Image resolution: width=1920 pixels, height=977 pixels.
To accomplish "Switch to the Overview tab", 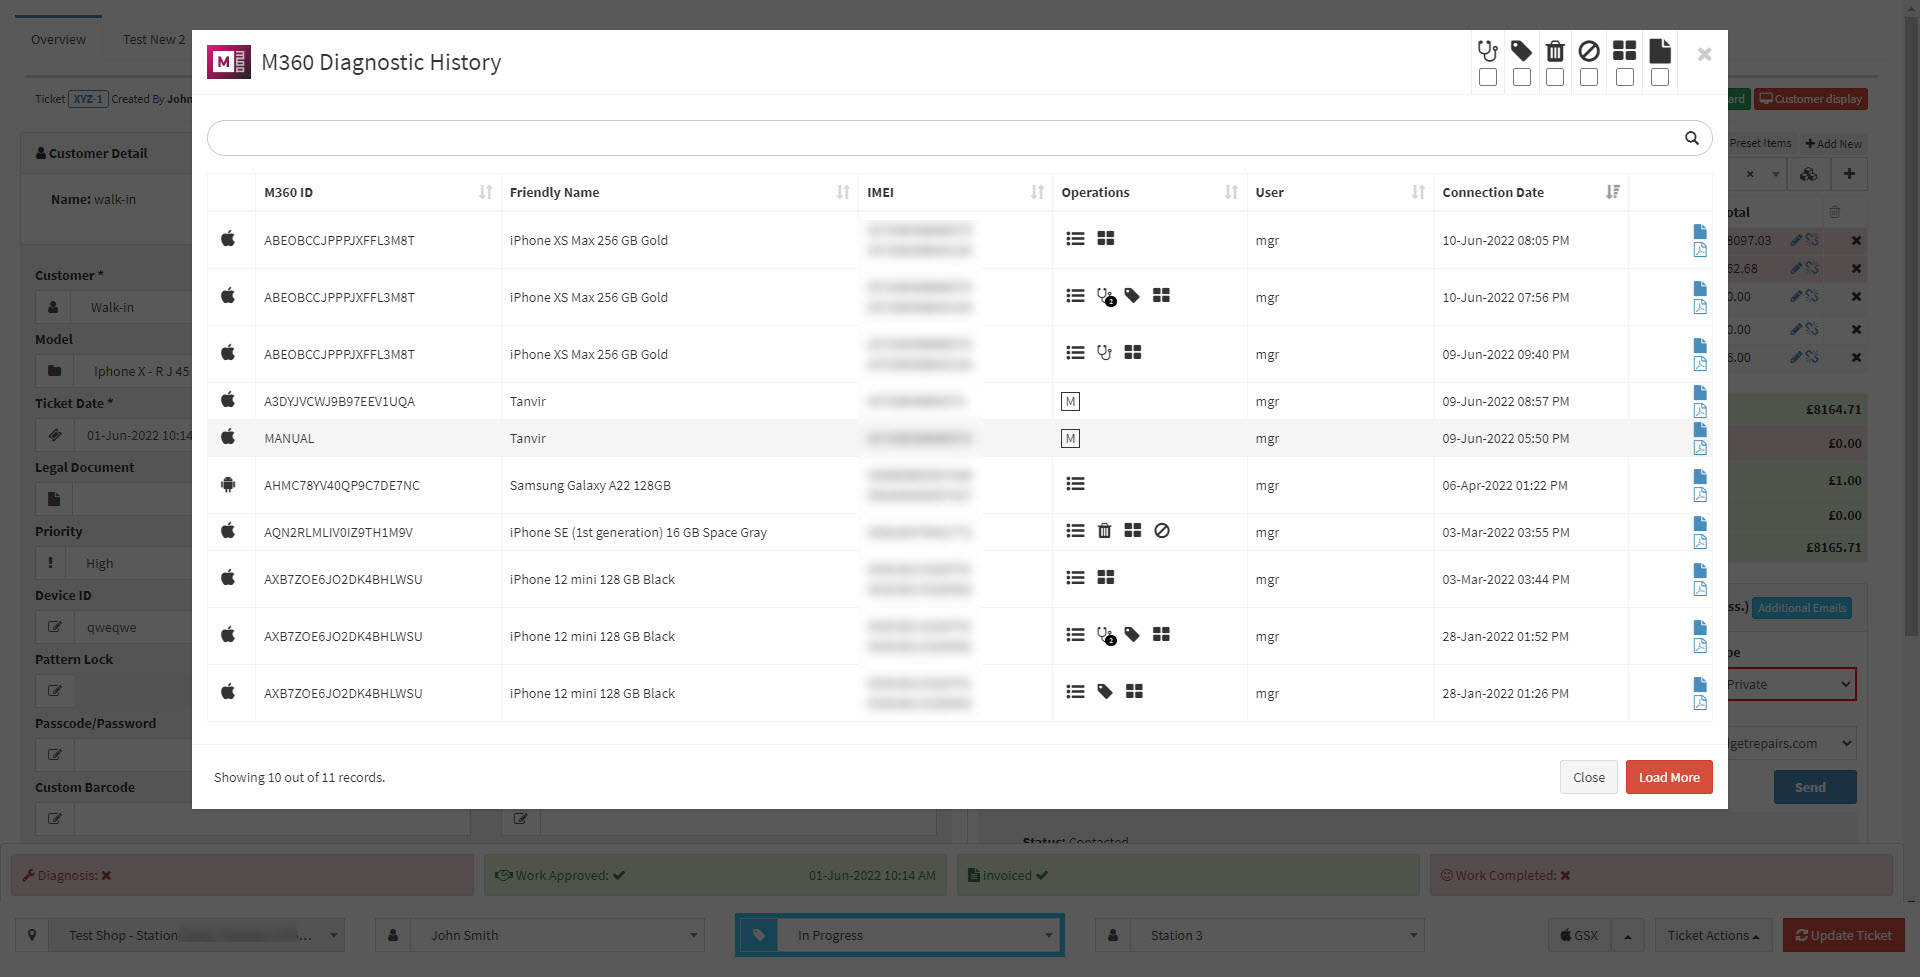I will coord(58,40).
